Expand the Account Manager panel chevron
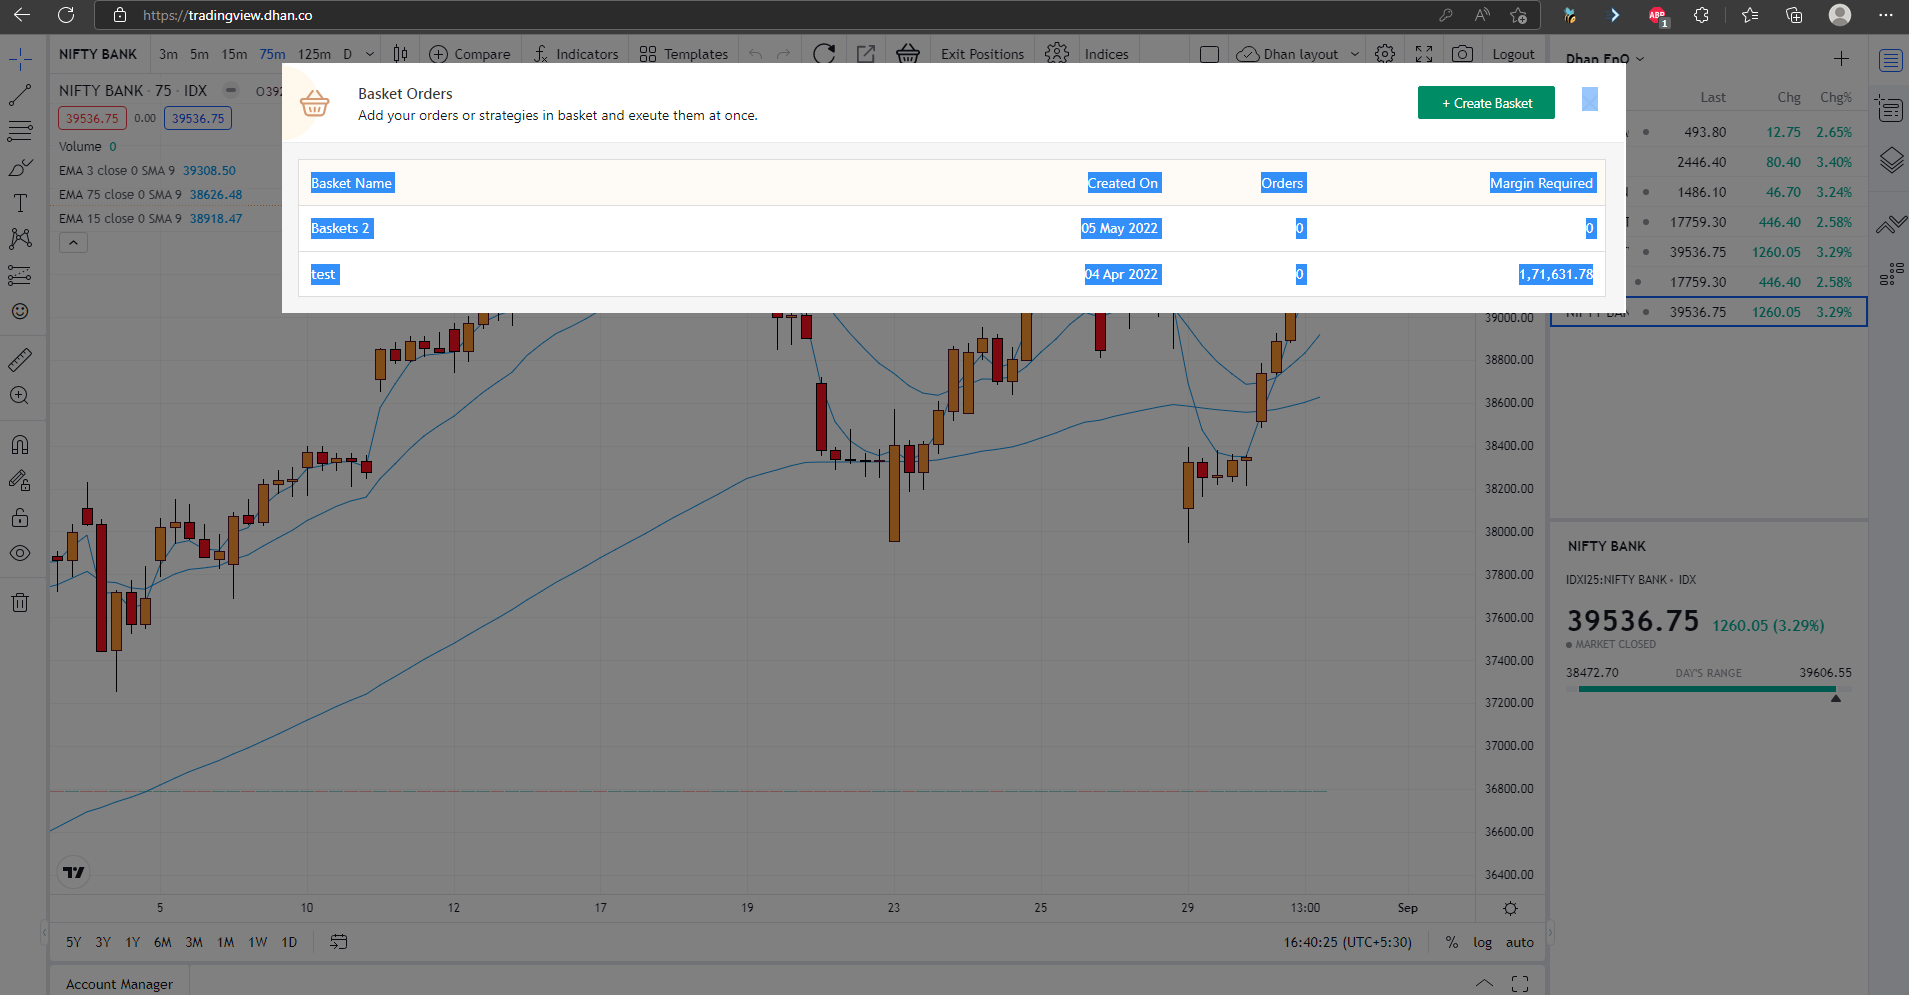1909x995 pixels. [x=1484, y=984]
